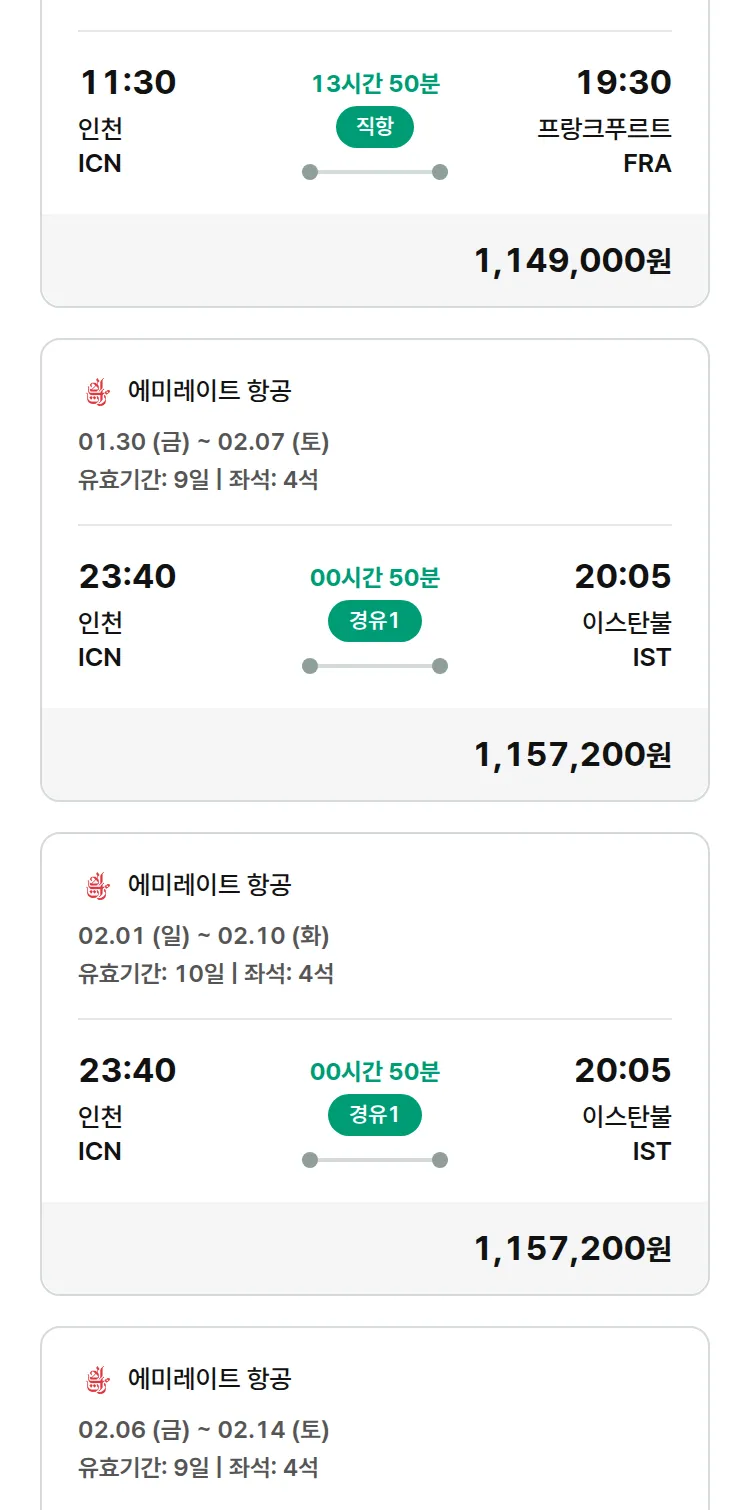Open the 02.06 (금) ~ 02.14 (토) date range
The width and height of the screenshot is (750, 1510).
coord(204,1430)
